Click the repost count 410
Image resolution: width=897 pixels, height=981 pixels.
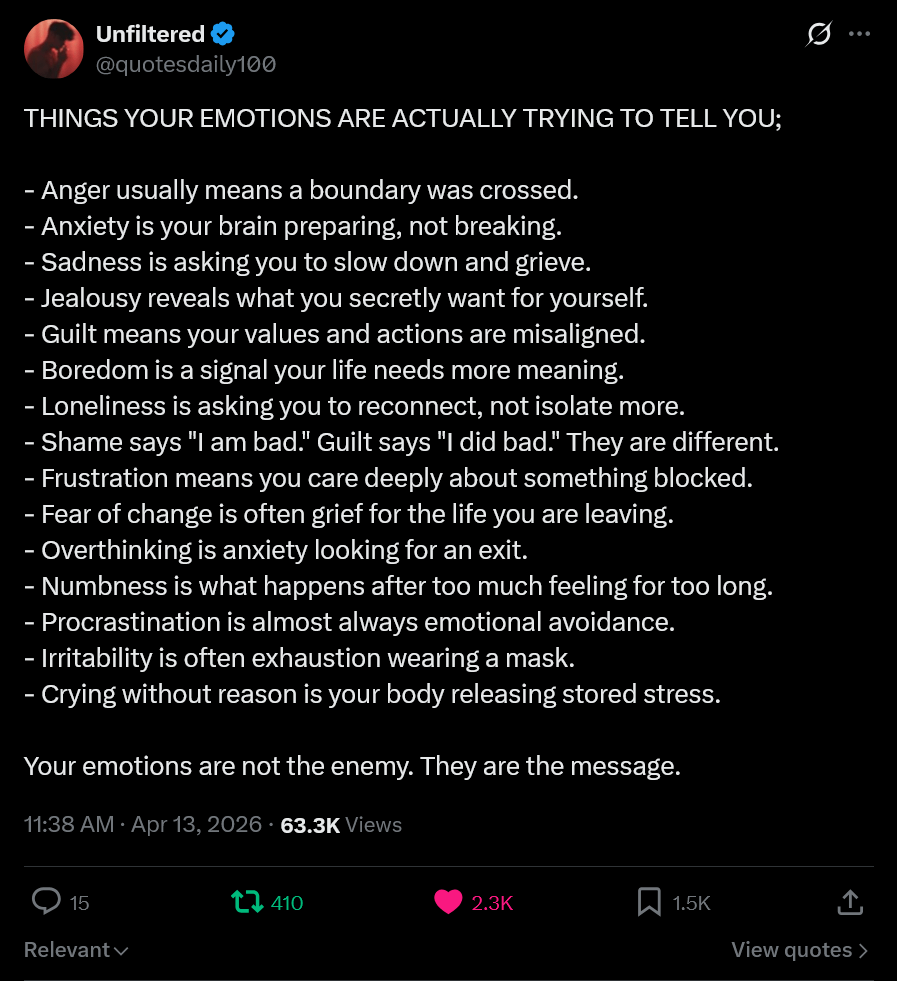pos(287,903)
